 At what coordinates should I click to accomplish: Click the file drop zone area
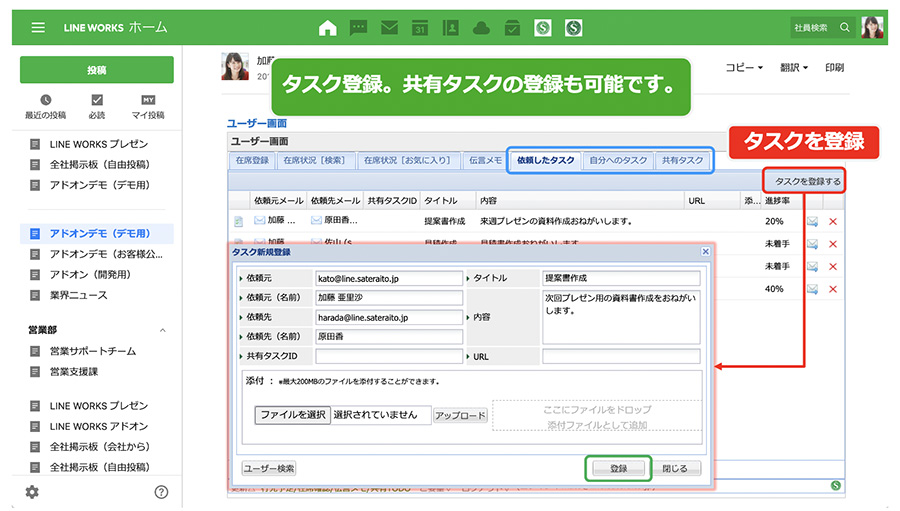click(597, 416)
